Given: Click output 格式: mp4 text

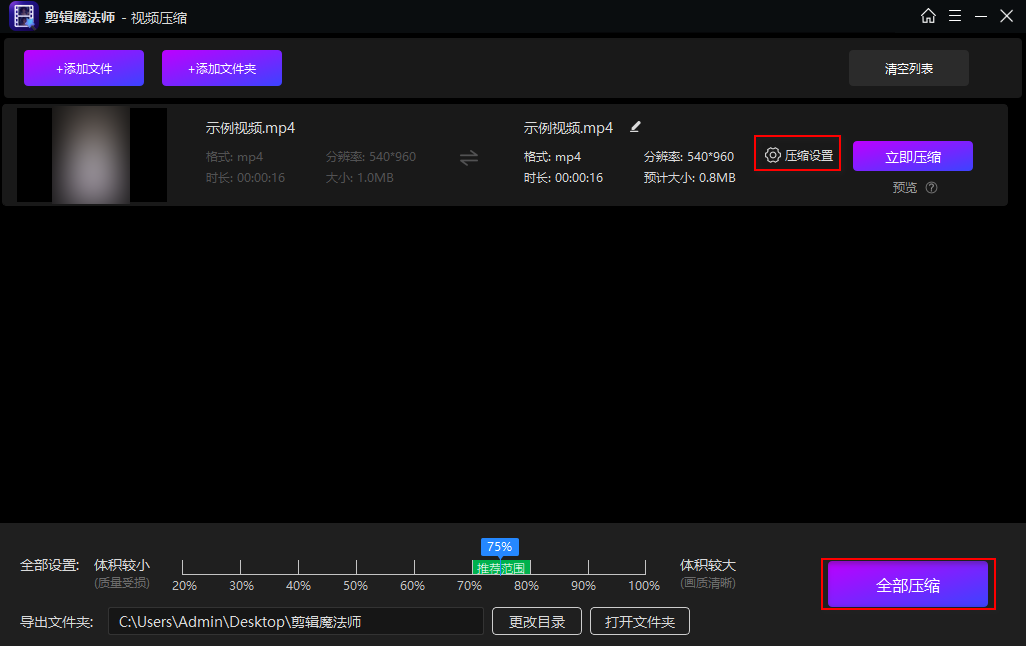Looking at the screenshot, I should point(552,156).
